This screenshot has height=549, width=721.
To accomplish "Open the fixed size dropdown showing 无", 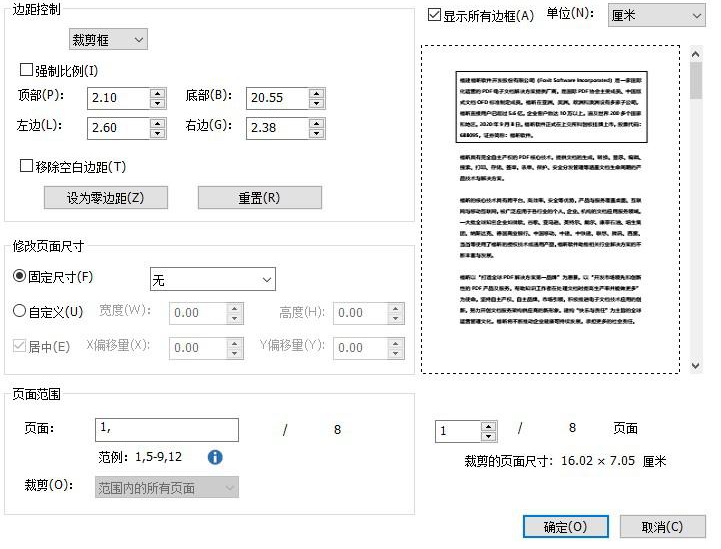I will 212,279.
